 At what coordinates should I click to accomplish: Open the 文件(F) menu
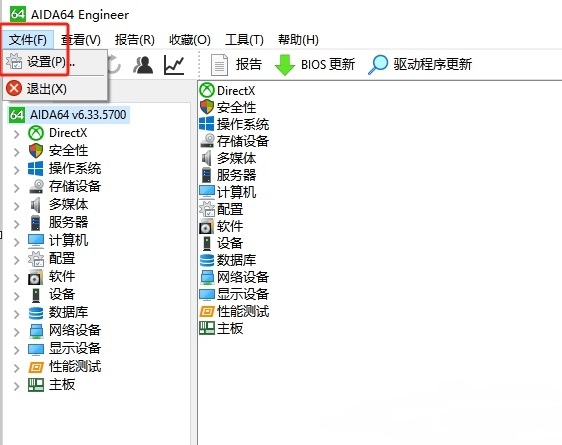pos(28,39)
